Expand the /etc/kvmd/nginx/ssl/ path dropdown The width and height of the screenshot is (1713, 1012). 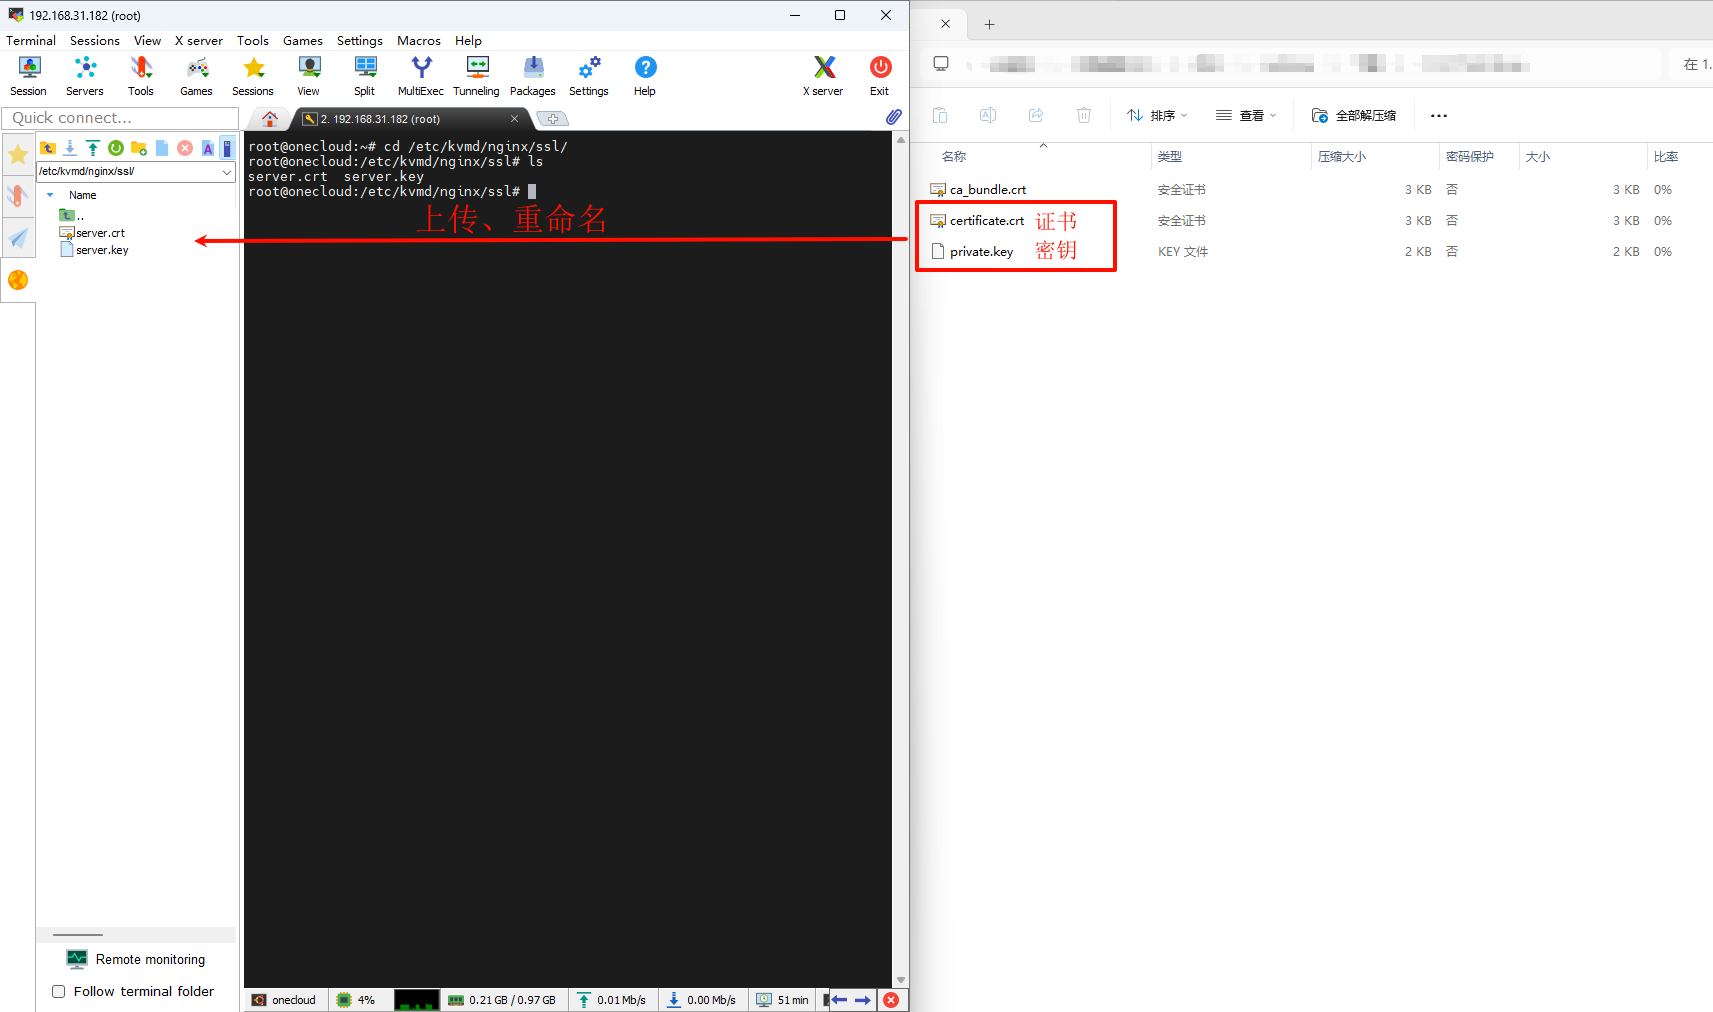227,172
